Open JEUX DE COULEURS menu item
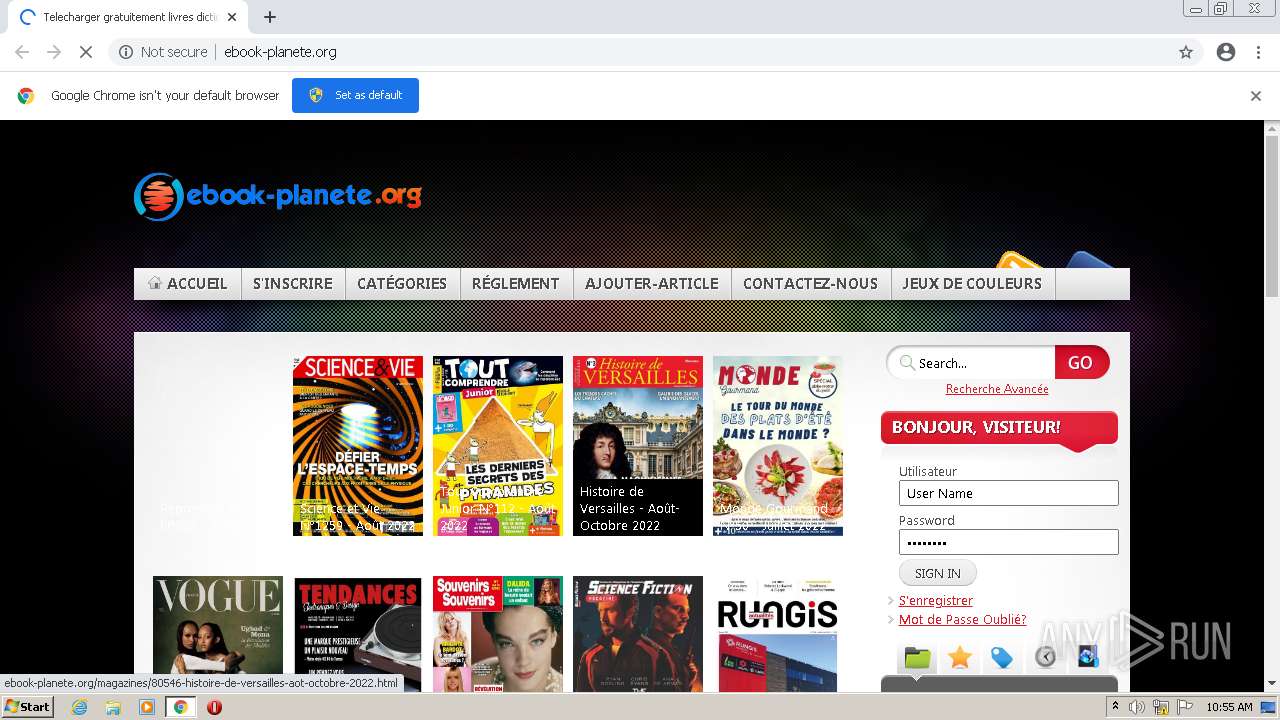 (972, 284)
